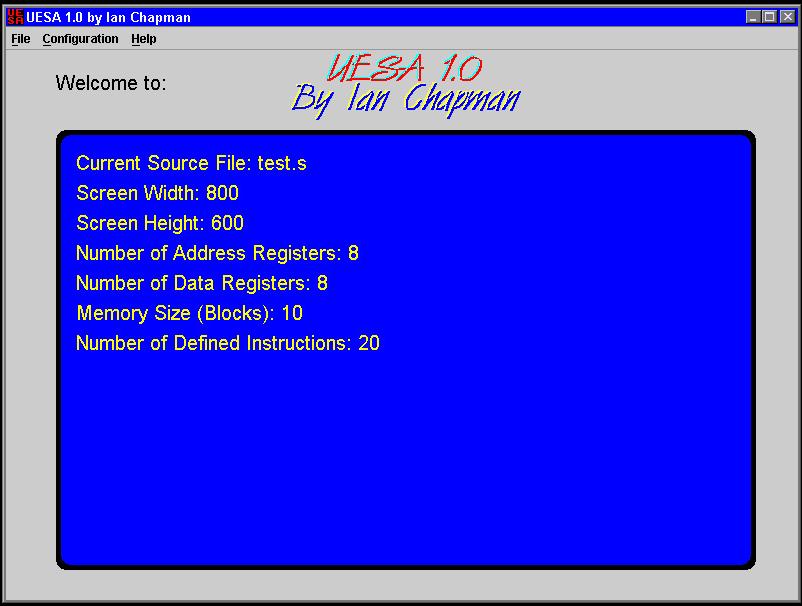Open the File menu
This screenshot has width=802, height=606.
[19, 39]
